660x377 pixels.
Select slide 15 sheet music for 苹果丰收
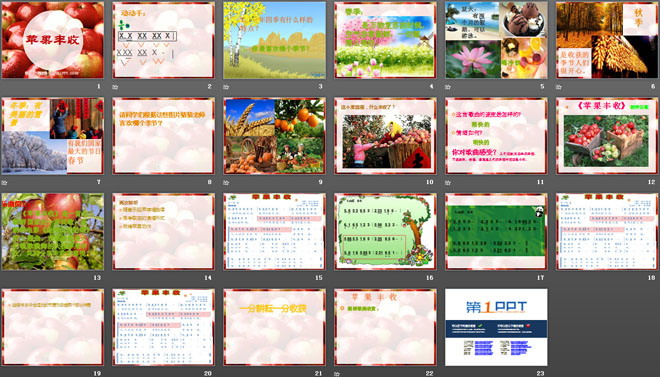coord(274,231)
